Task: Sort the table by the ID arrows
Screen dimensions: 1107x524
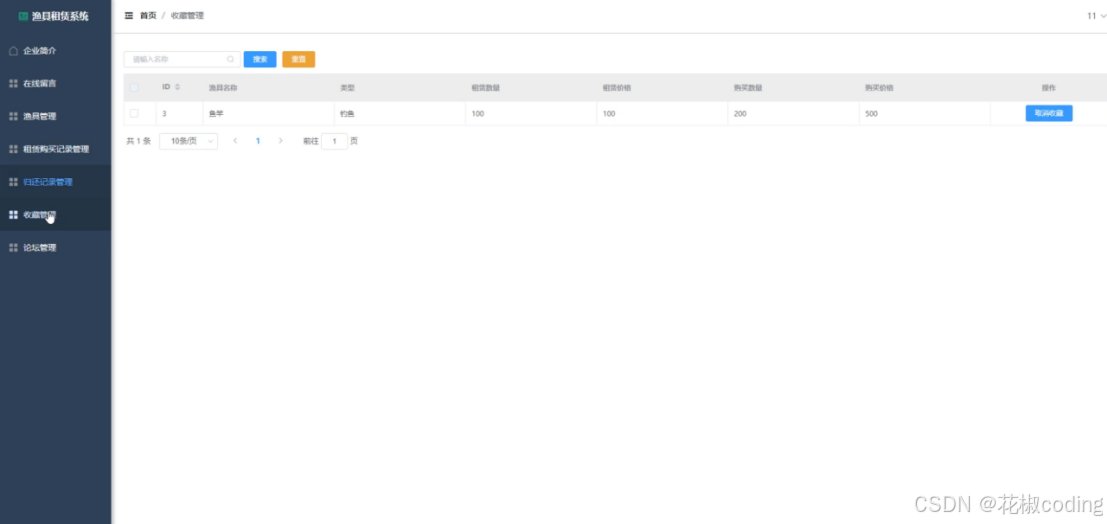Action: (177, 87)
